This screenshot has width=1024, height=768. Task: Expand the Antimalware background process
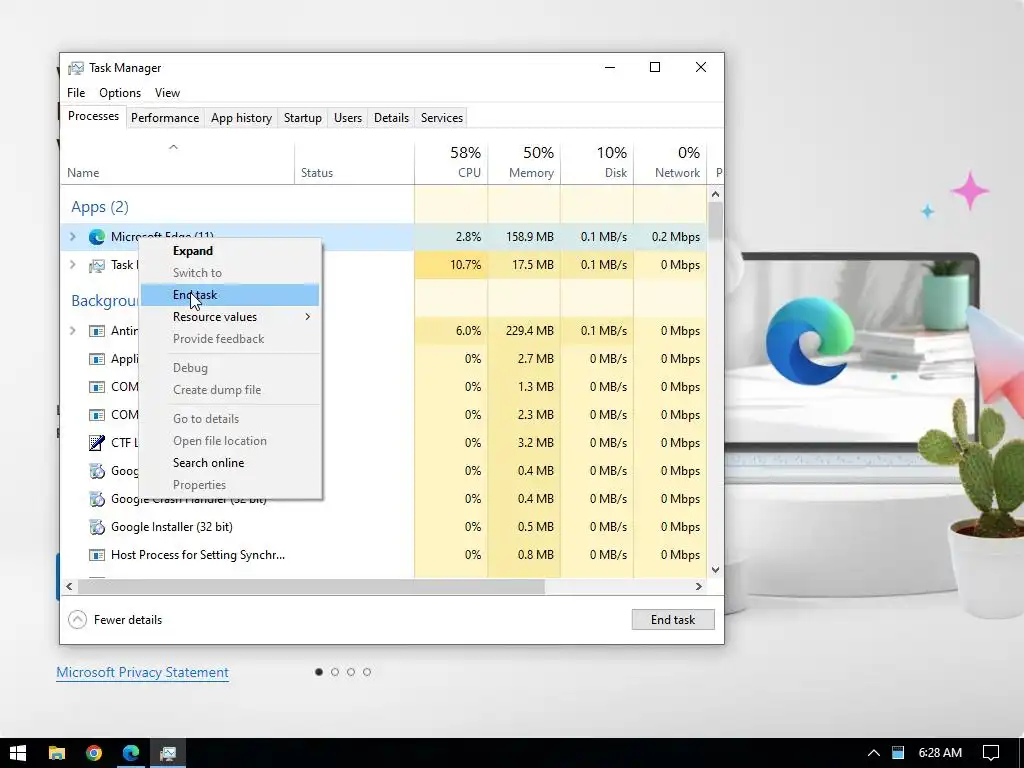[72, 330]
